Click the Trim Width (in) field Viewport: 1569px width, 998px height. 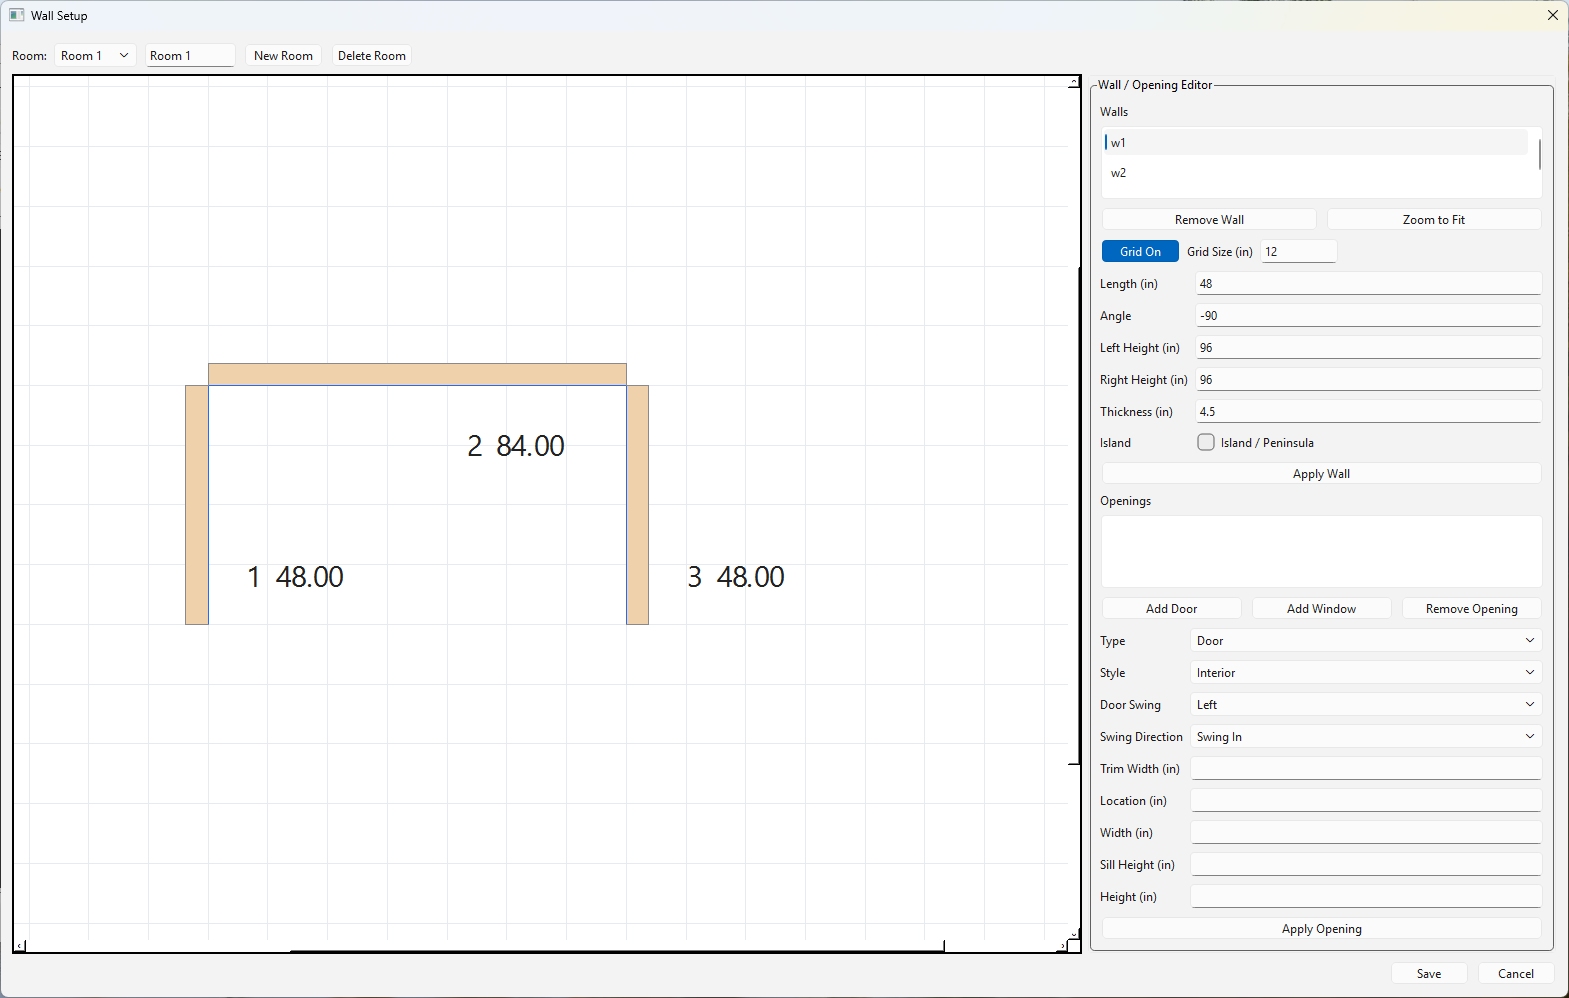(x=1366, y=769)
